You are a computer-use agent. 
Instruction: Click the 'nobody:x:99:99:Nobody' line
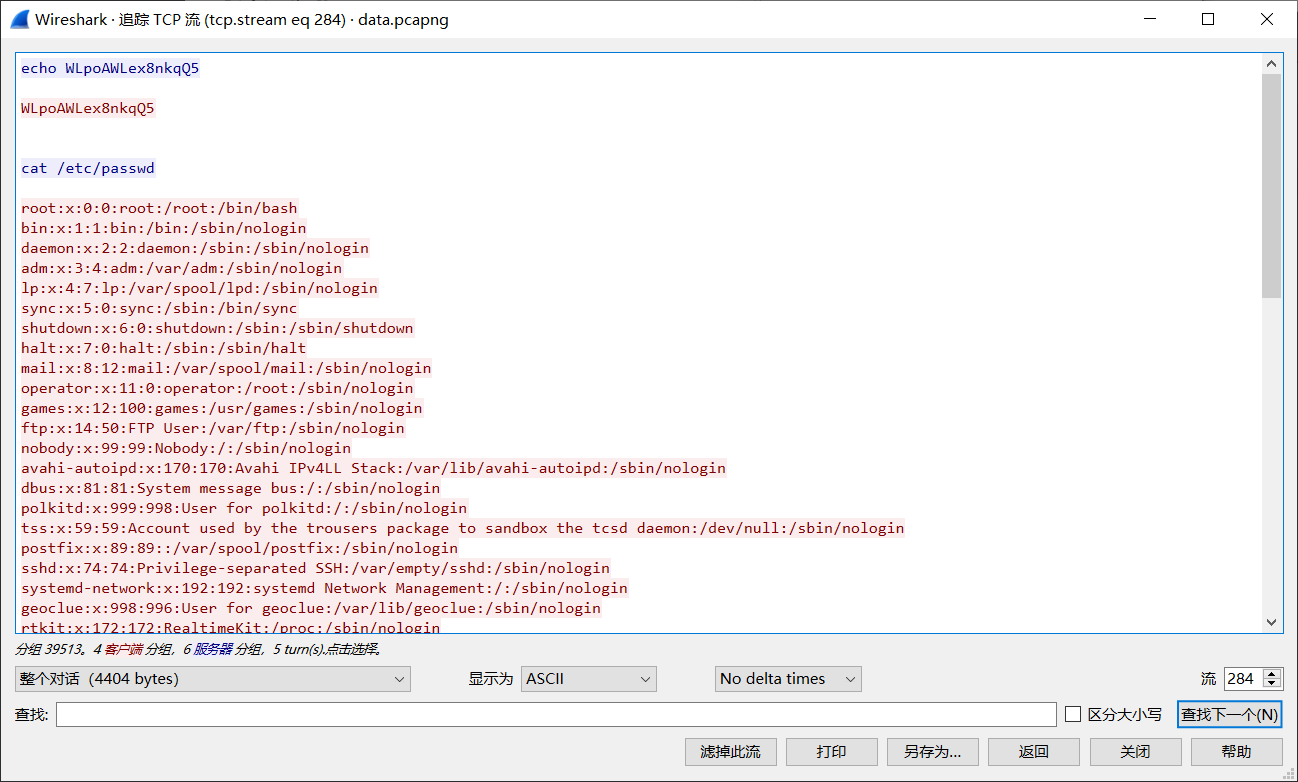tap(186, 448)
